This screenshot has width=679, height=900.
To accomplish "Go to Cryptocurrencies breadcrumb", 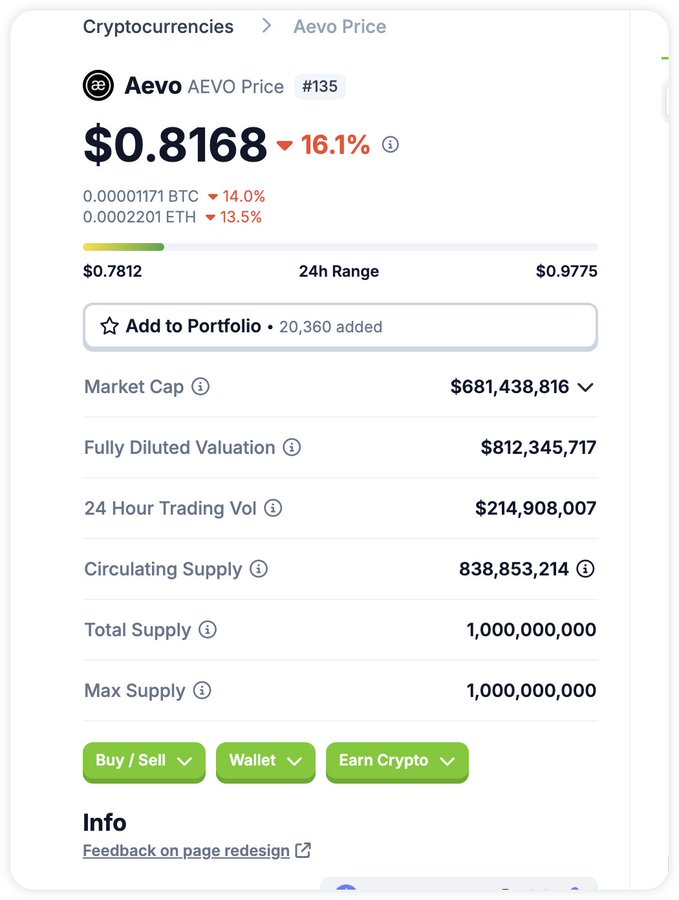I will (158, 26).
